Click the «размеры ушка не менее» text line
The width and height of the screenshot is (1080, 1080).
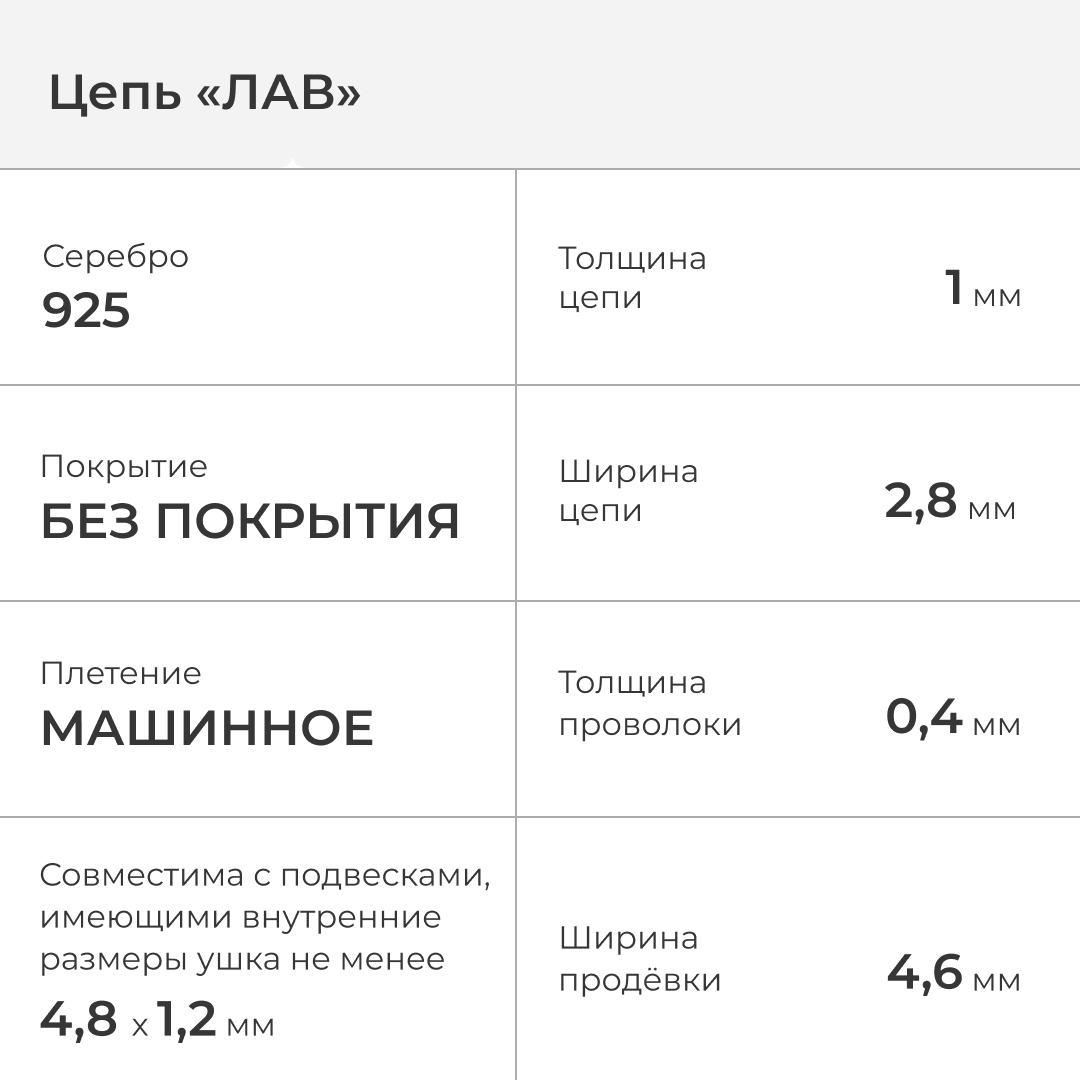243,959
